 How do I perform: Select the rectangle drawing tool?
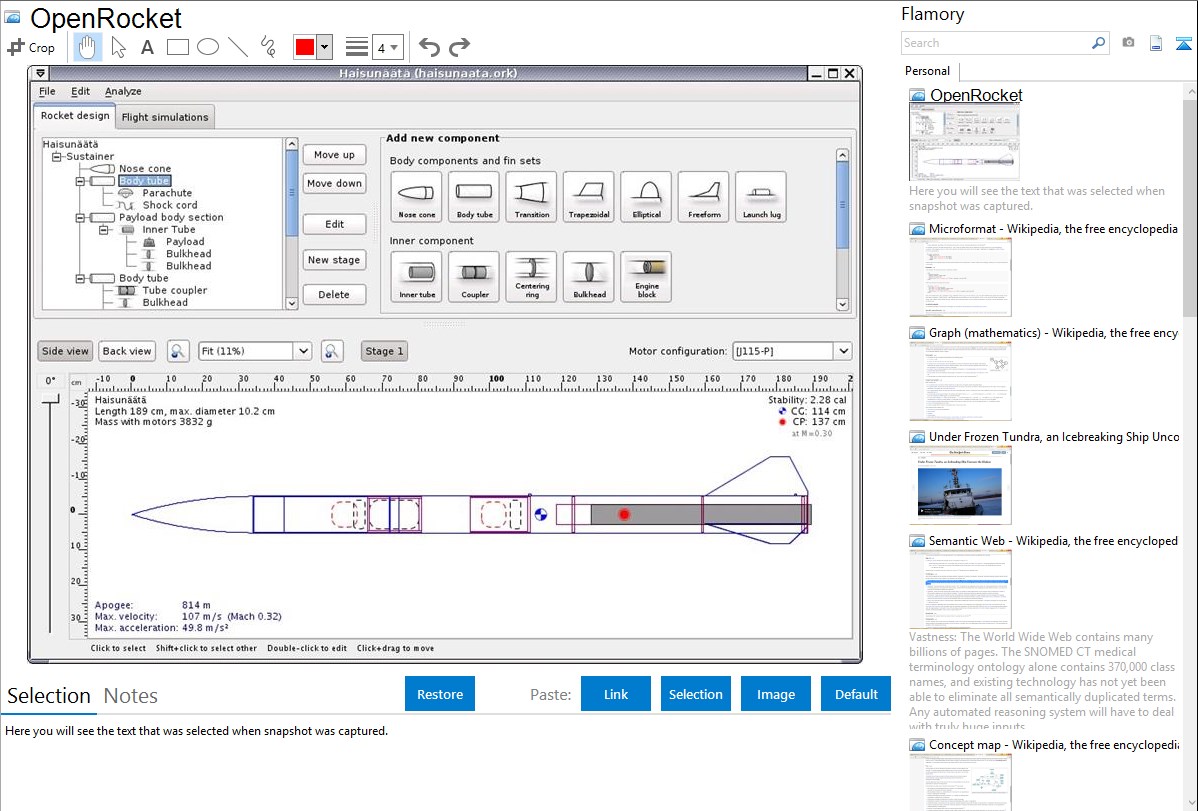point(177,47)
